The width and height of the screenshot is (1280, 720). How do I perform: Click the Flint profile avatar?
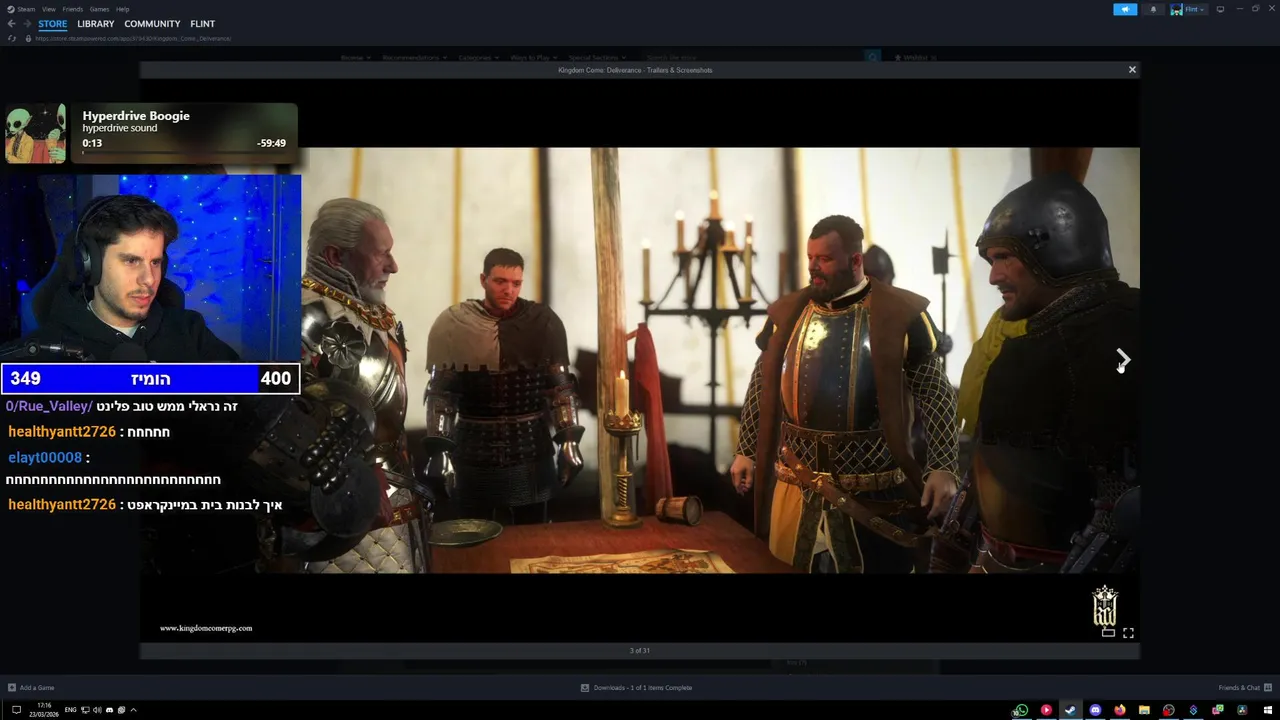click(1176, 9)
